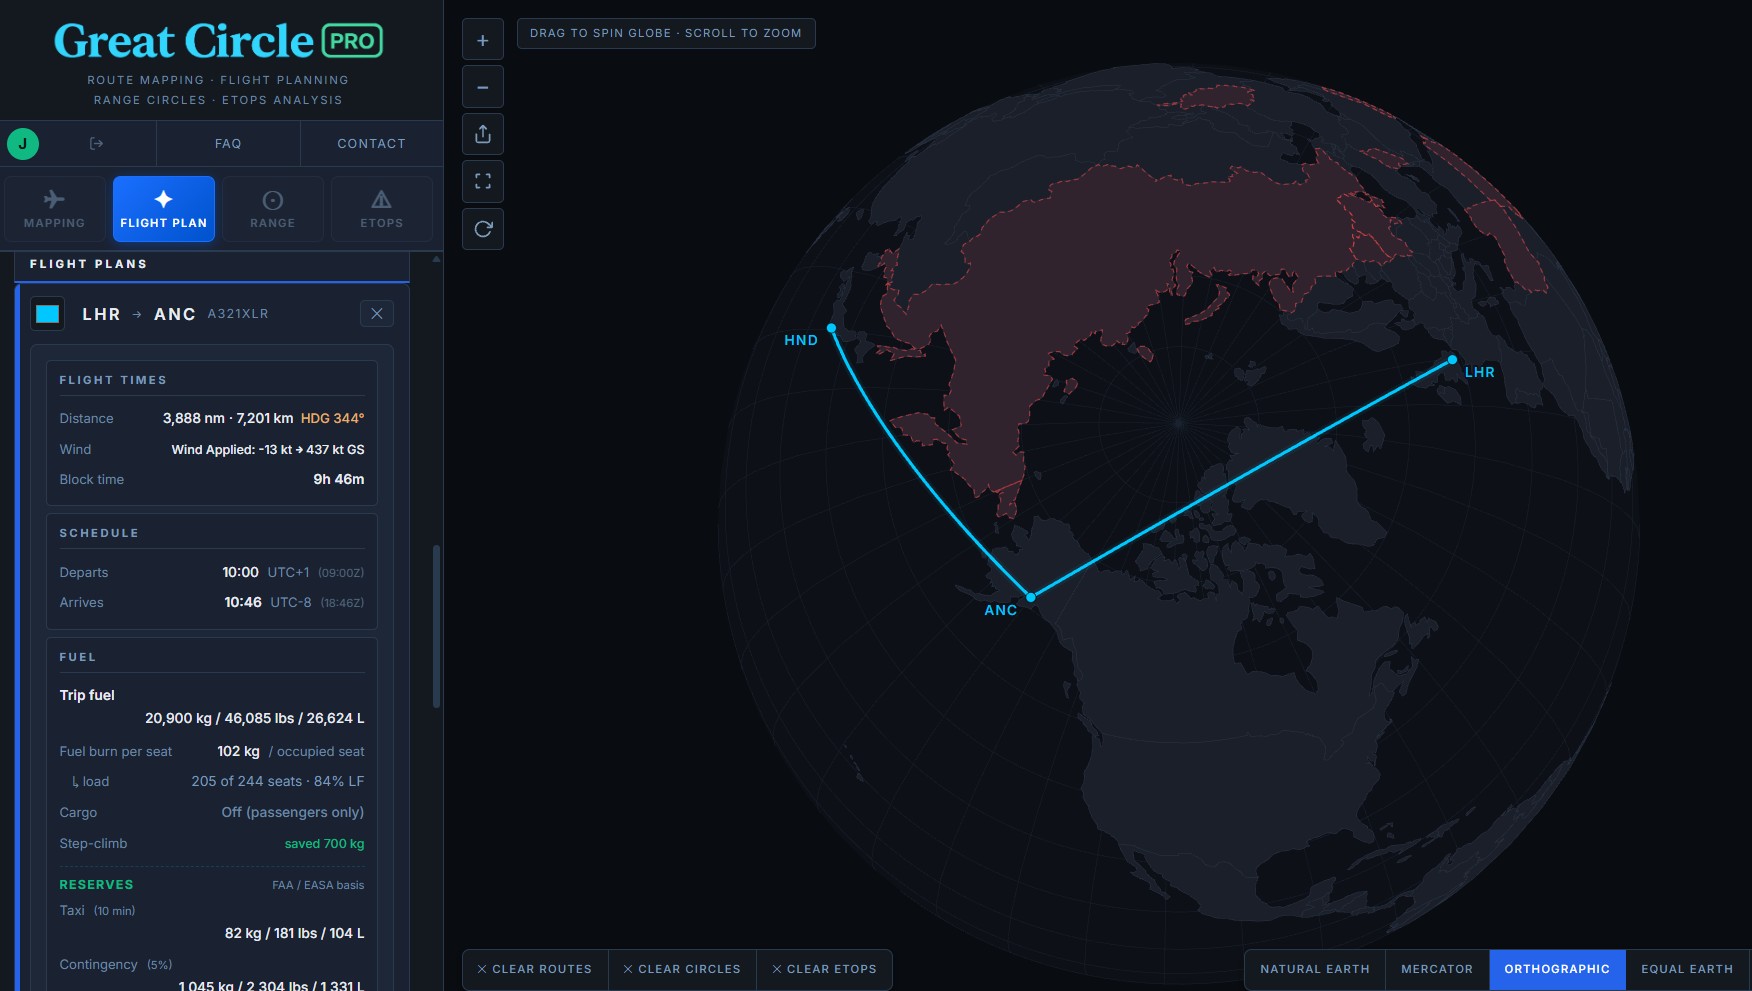Click the reset globe rotation icon
Viewport: 1752px width, 991px height.
[482, 229]
